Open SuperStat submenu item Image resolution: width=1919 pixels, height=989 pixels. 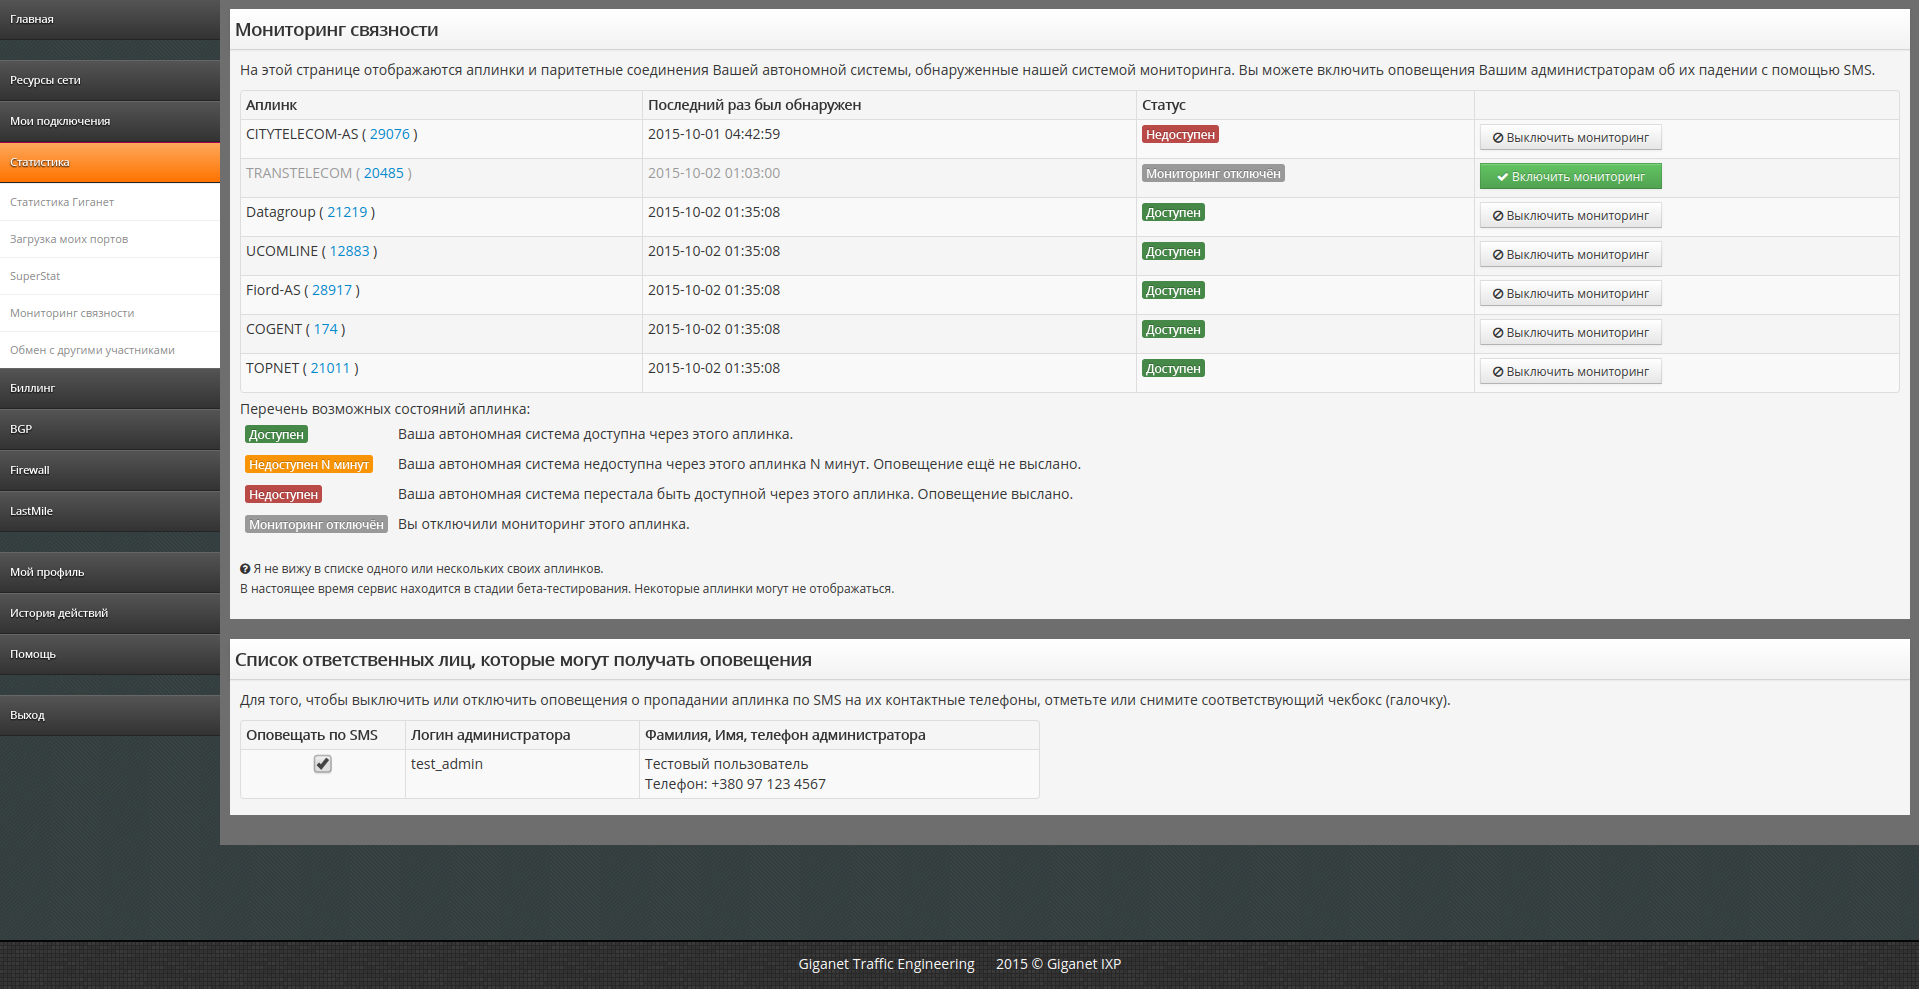click(x=110, y=276)
